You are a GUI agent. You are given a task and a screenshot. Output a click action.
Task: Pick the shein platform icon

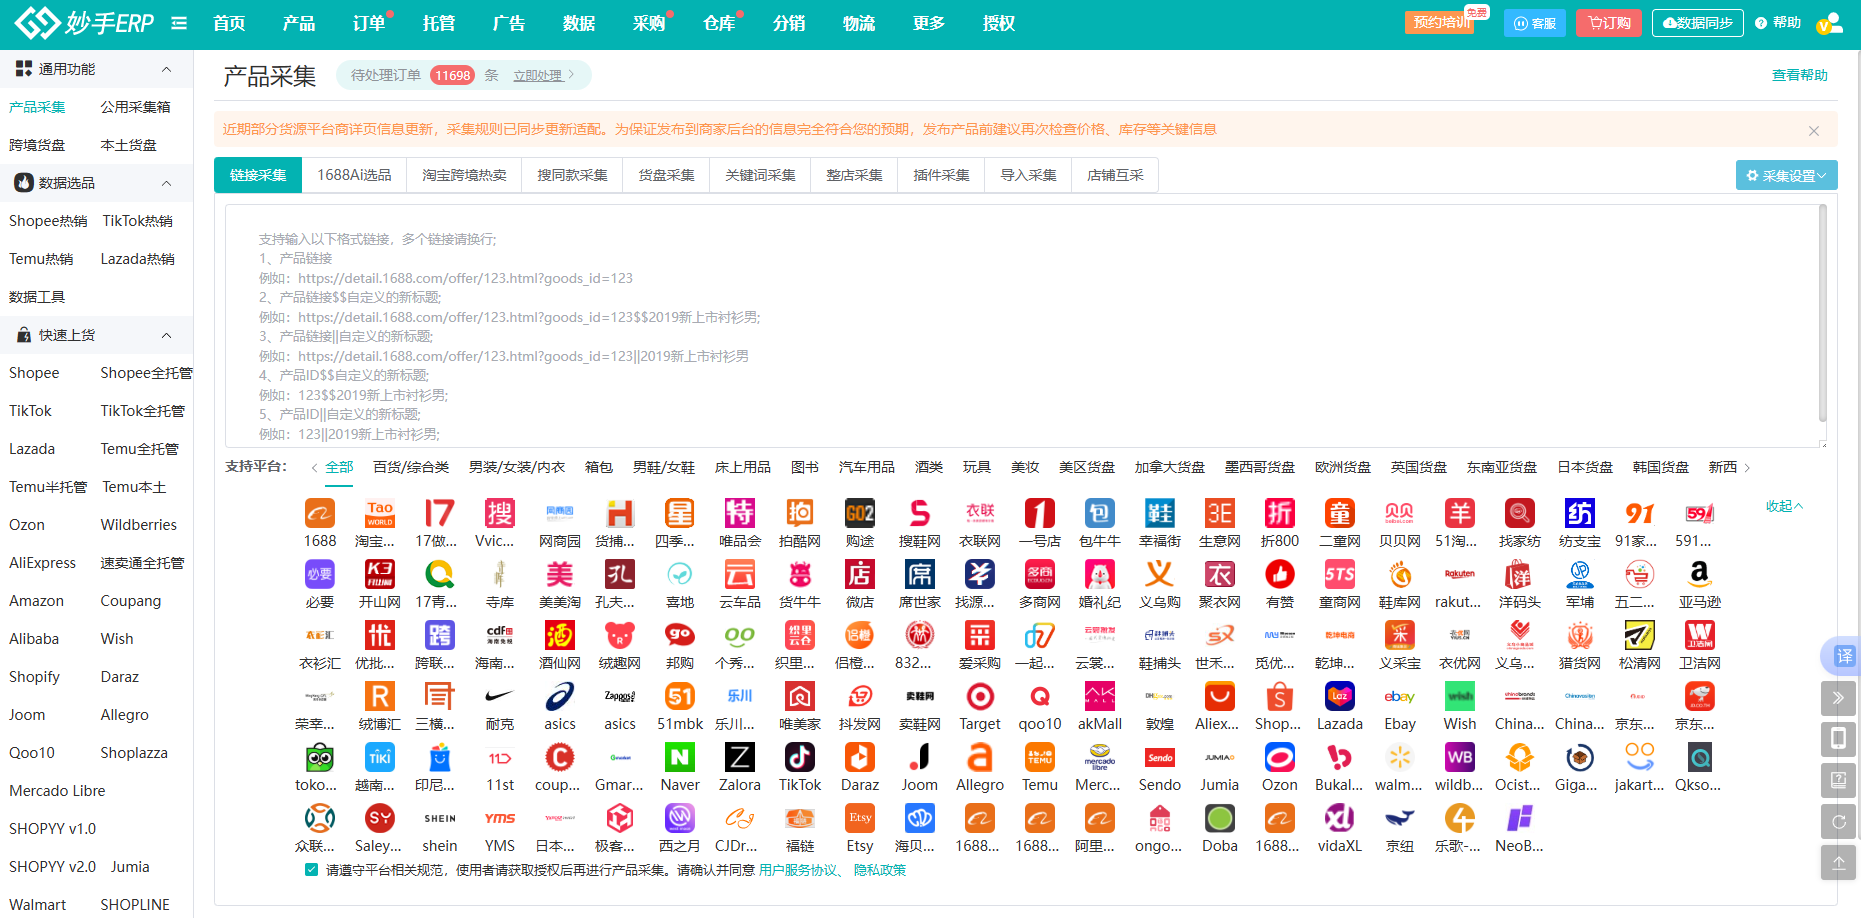click(x=440, y=819)
